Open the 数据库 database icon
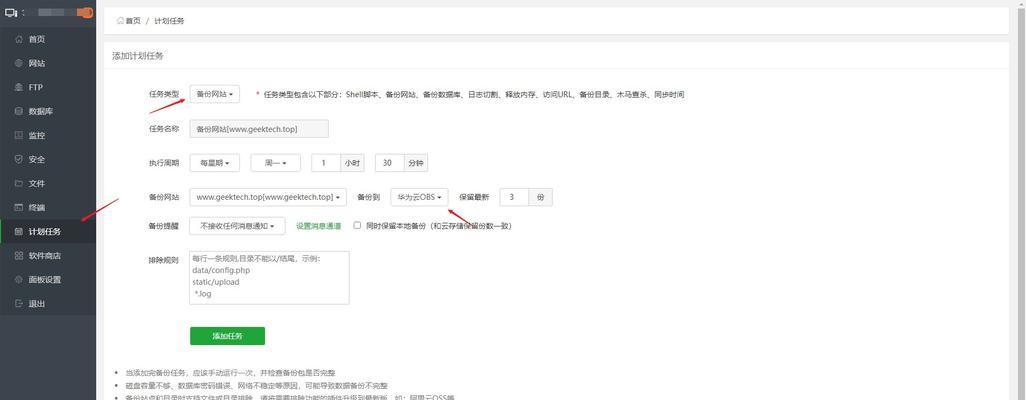The width and height of the screenshot is (1026, 400). 18,111
